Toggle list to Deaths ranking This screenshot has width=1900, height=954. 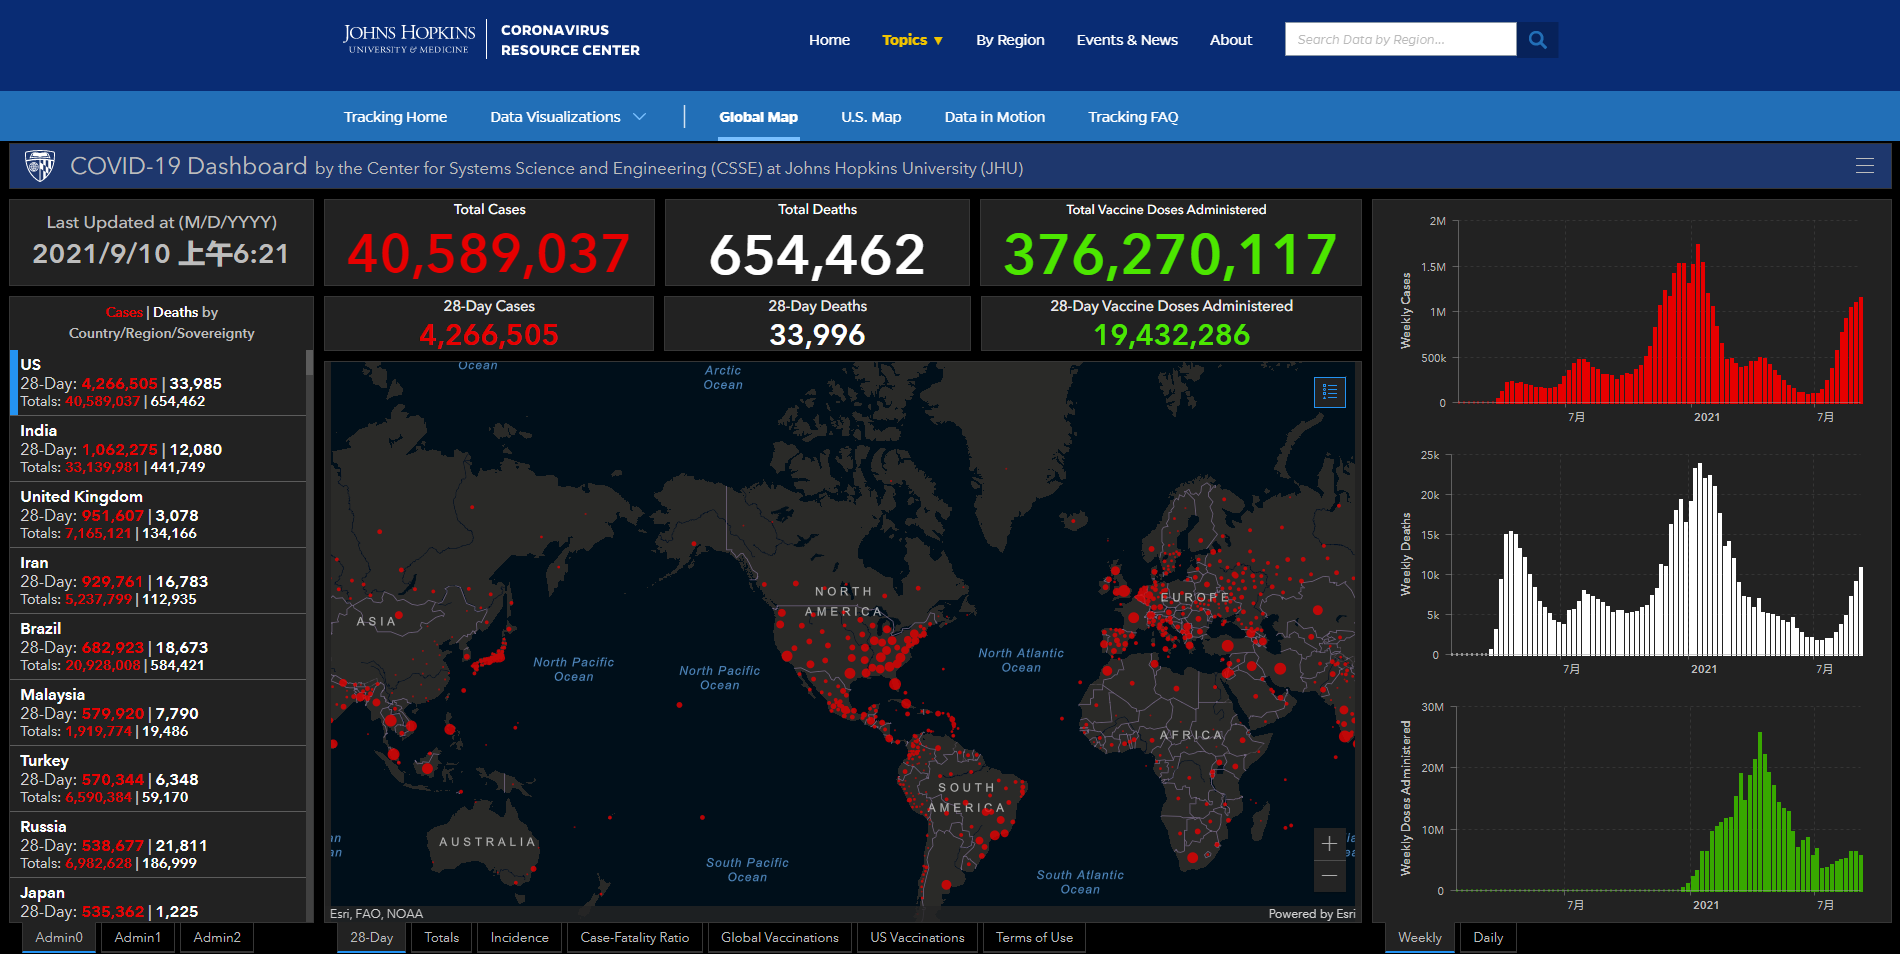(x=175, y=312)
